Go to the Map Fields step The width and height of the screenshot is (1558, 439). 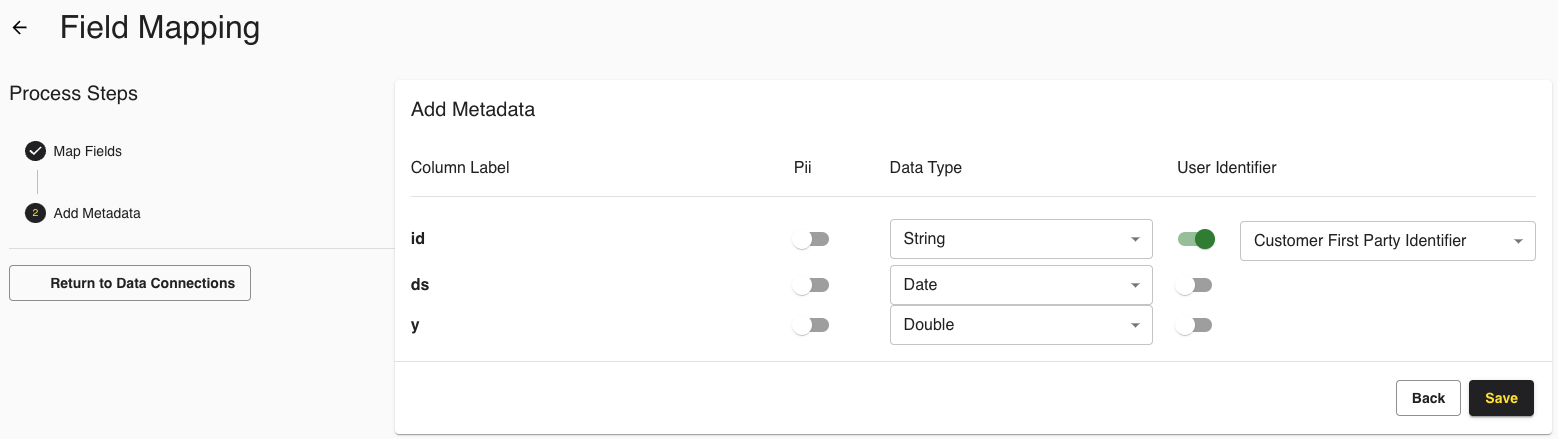coord(87,151)
